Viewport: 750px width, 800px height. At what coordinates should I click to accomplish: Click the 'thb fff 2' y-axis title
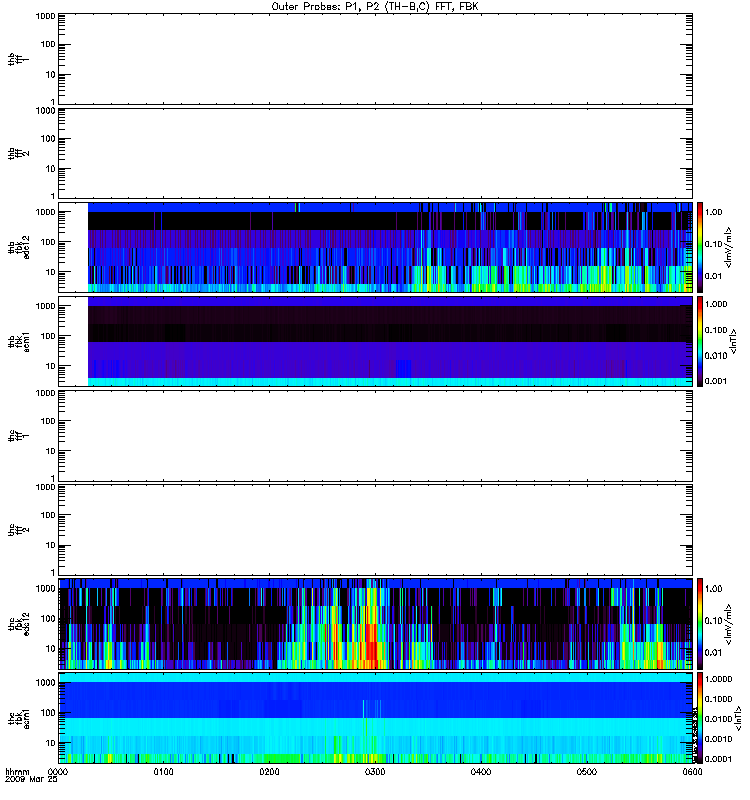pyautogui.click(x=18, y=154)
